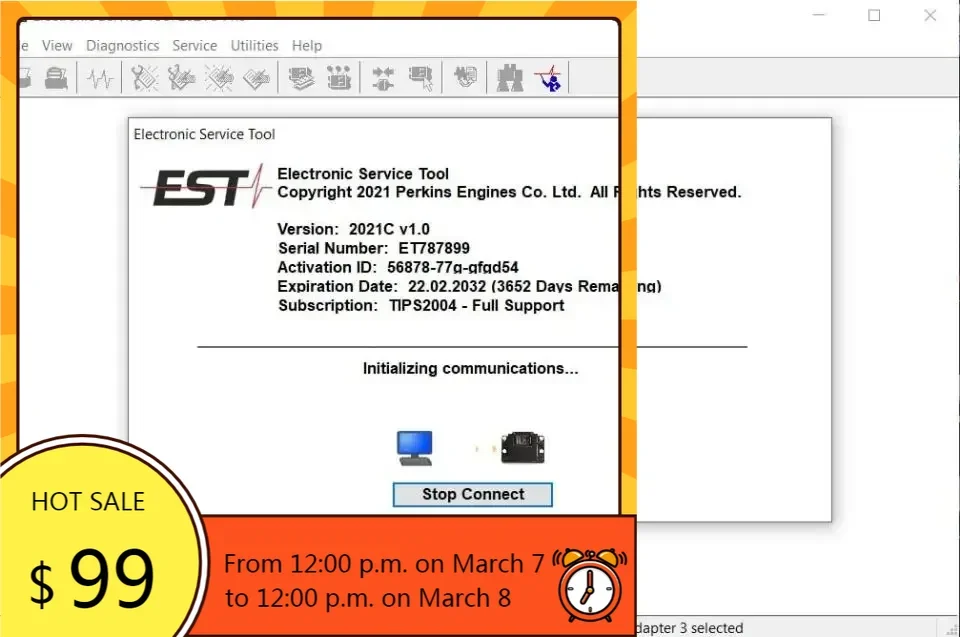Click the printer icon in the toolbar
The image size is (960, 637).
56,78
